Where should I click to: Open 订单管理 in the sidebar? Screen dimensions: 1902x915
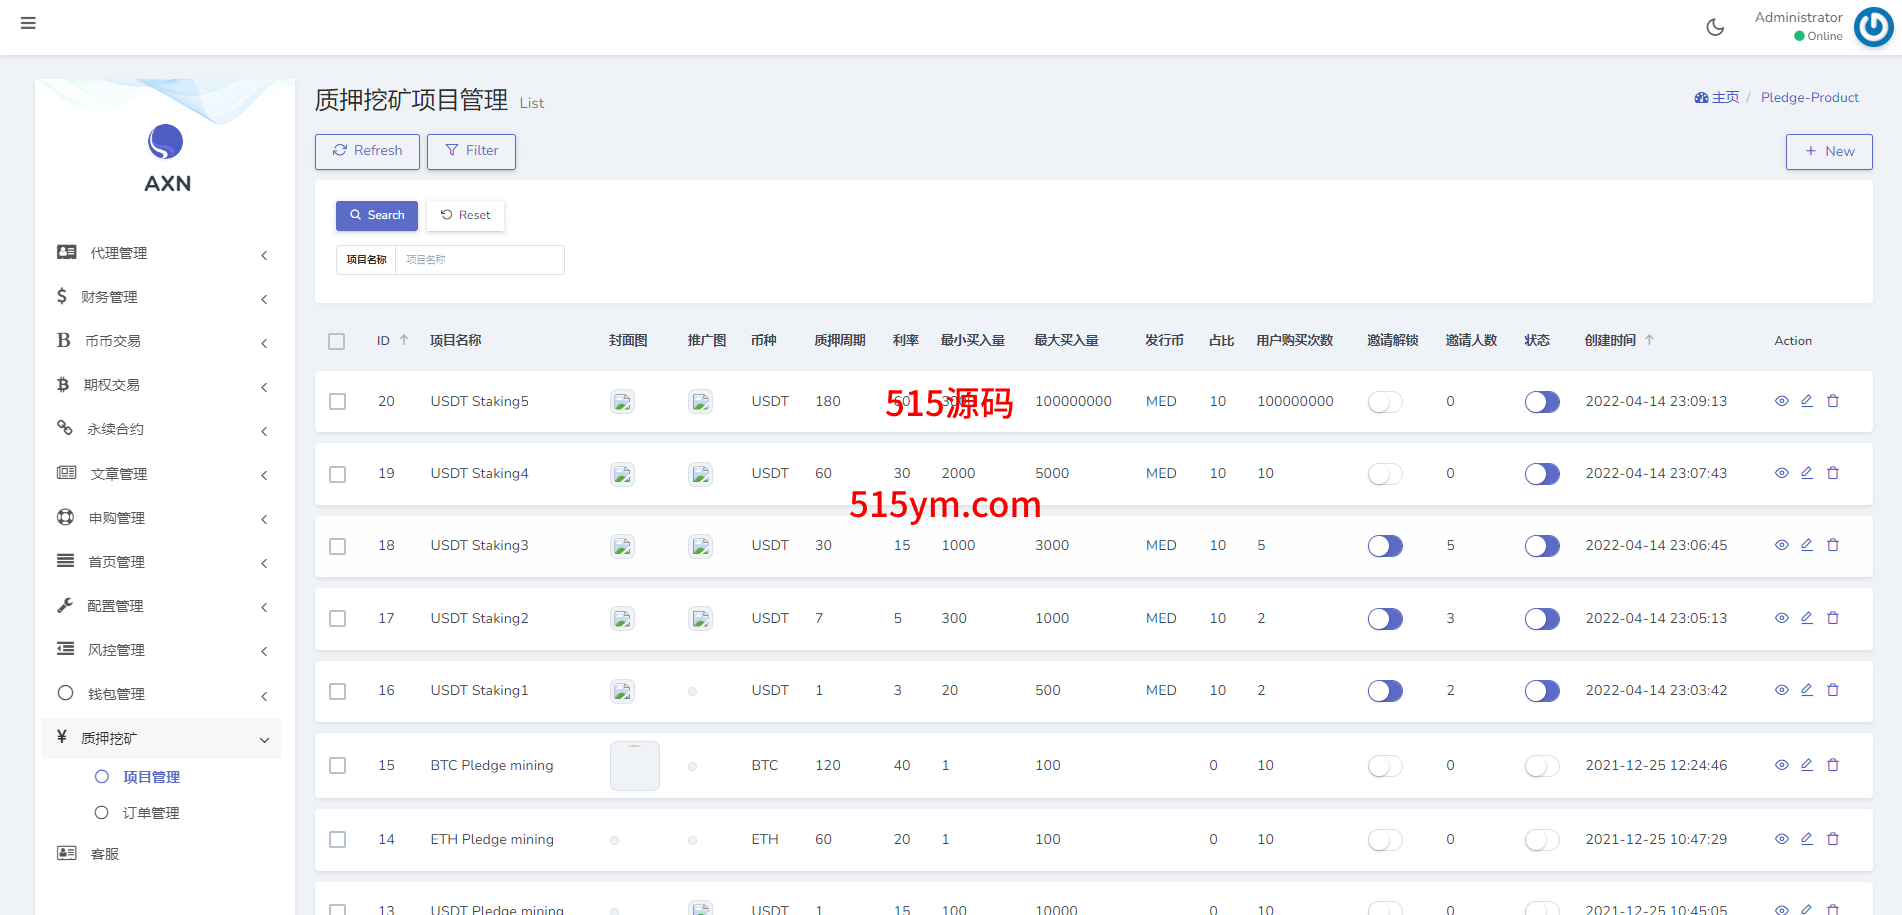[151, 813]
